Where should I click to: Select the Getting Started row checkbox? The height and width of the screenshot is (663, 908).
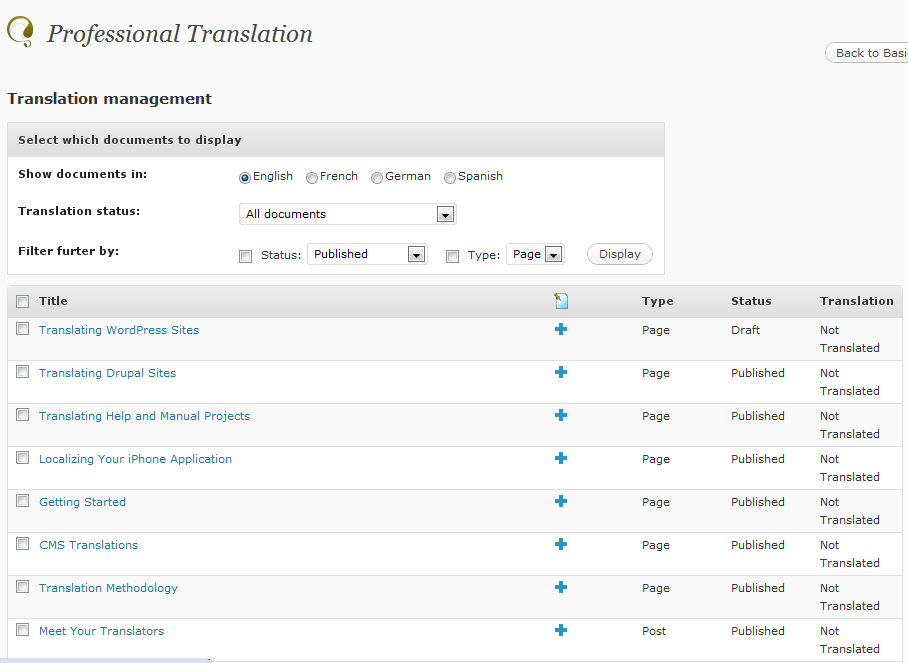pos(23,501)
